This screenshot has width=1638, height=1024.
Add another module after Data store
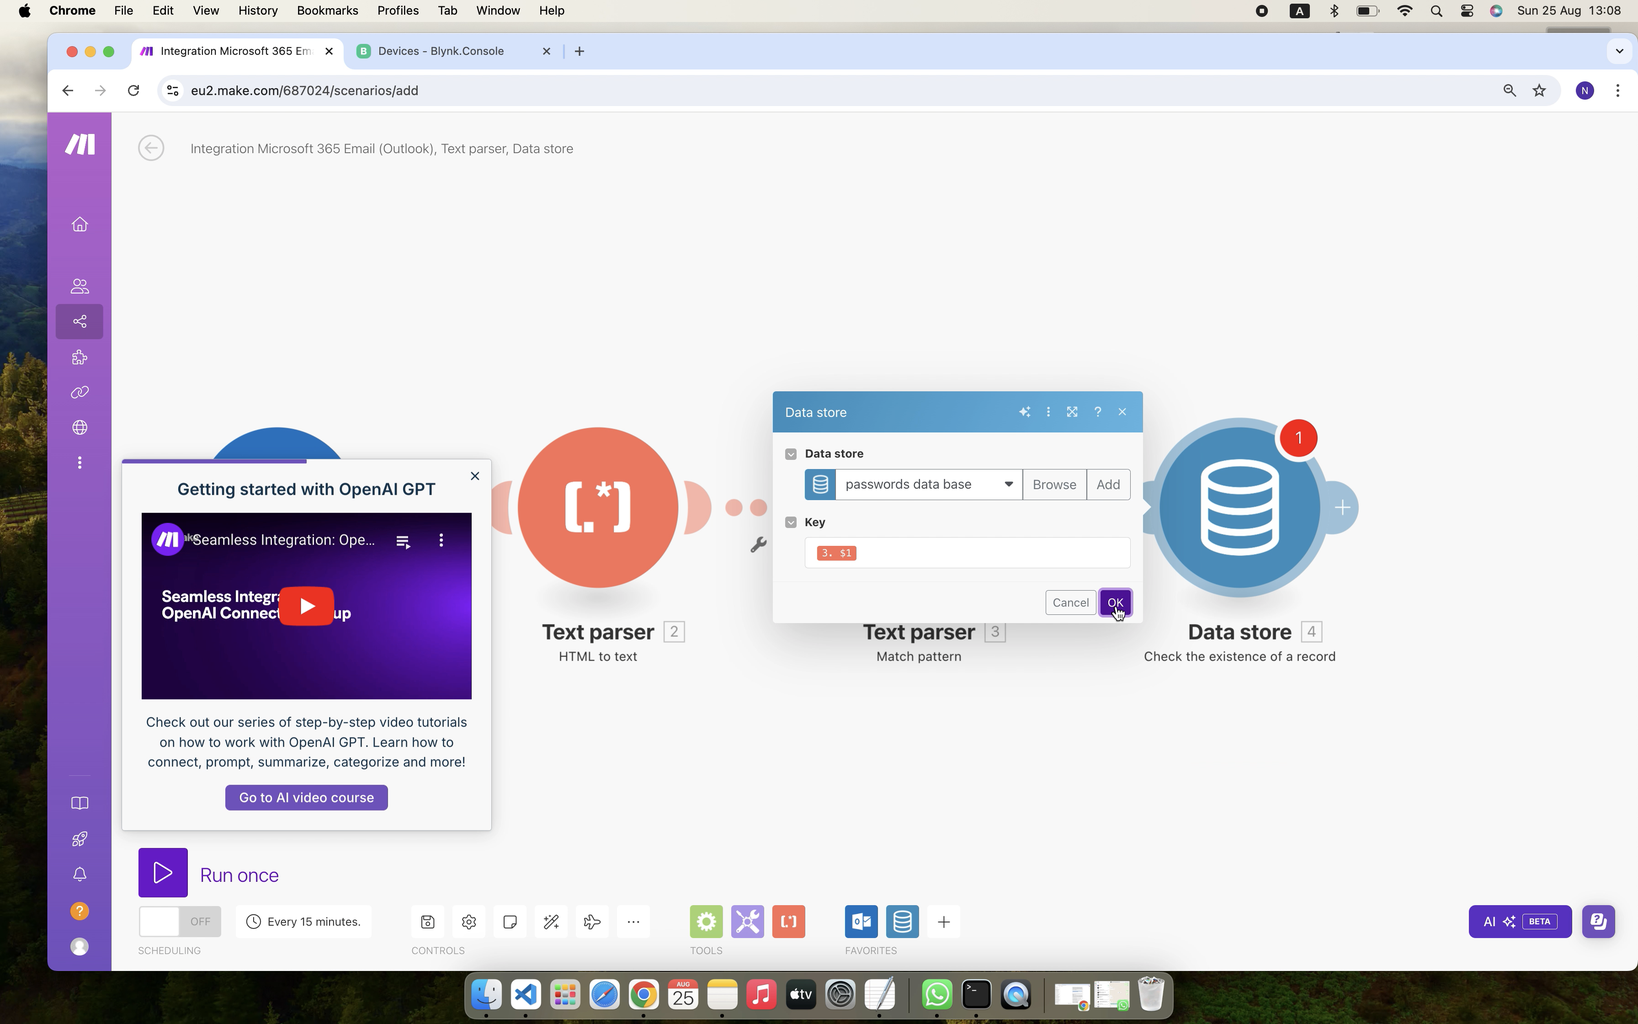pos(1342,508)
